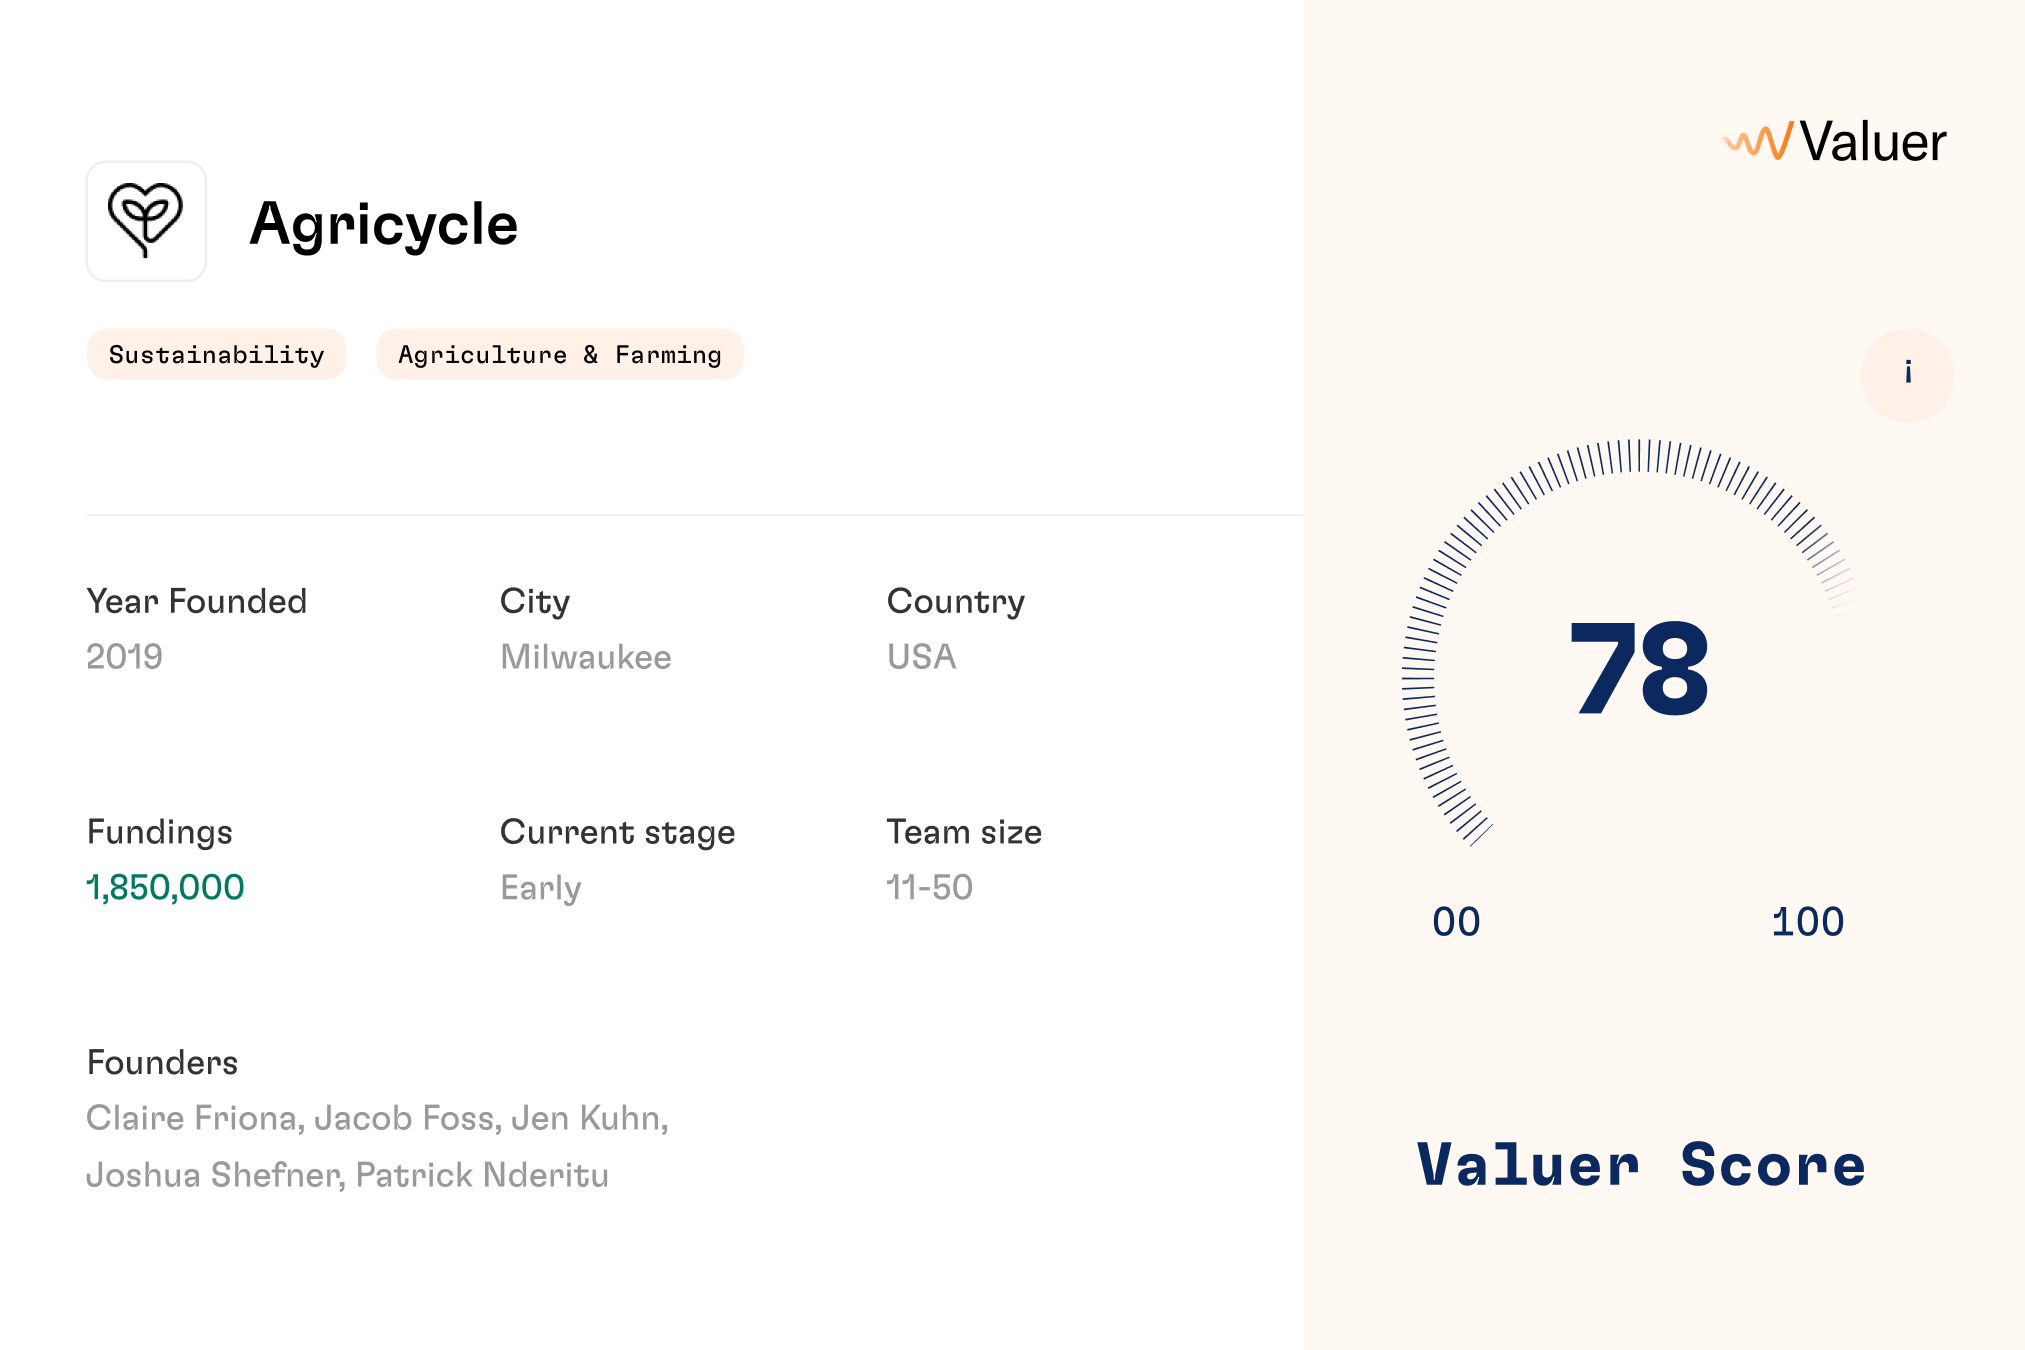
Task: Click the gauge maximum label 100
Action: click(x=1807, y=922)
